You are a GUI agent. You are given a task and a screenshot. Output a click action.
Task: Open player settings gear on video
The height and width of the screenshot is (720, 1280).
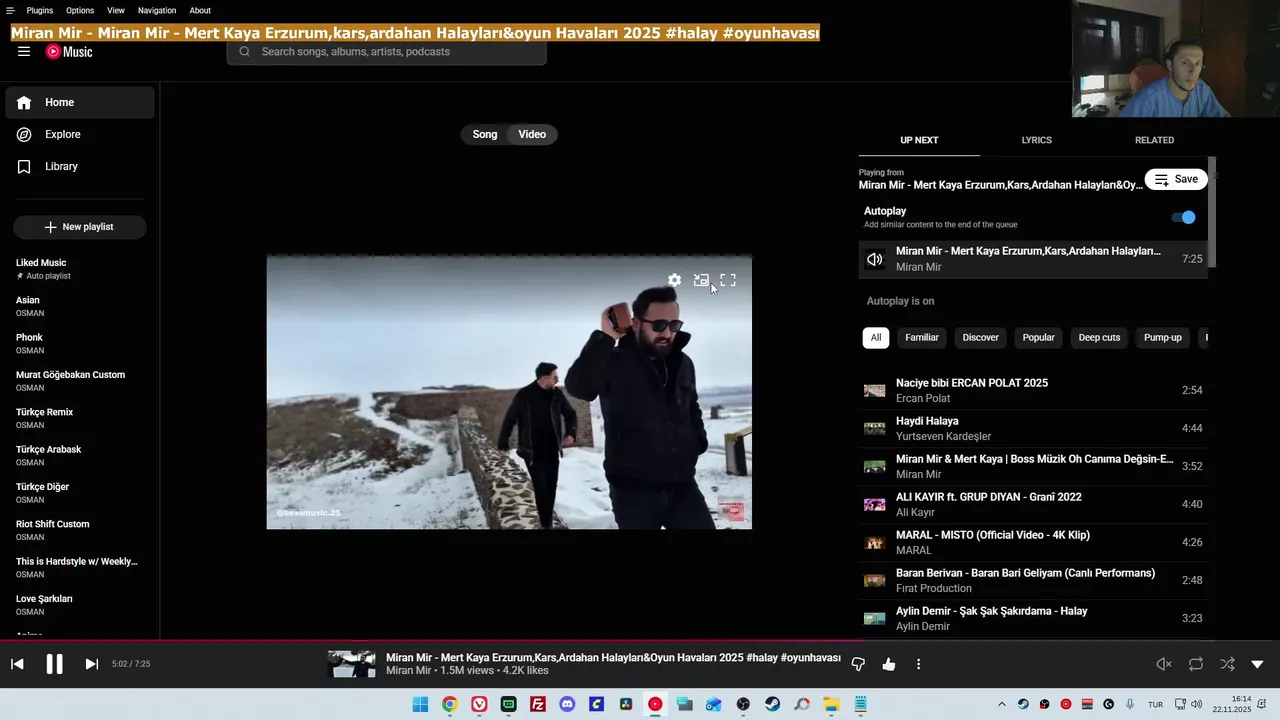[x=675, y=281]
